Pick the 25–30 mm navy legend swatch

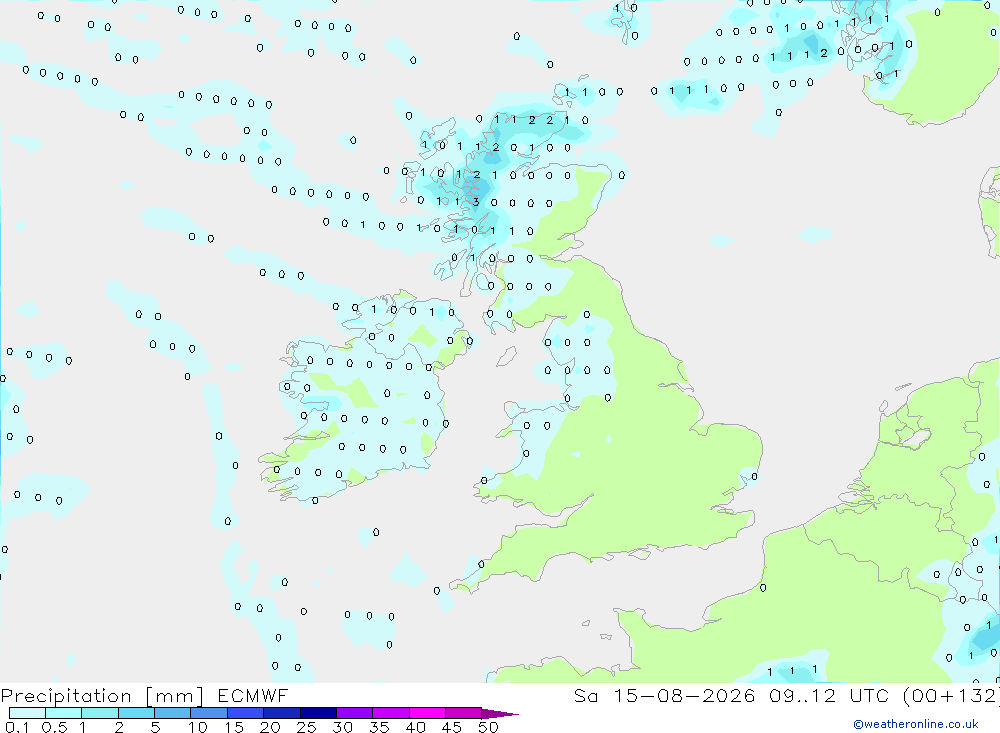coord(318,713)
